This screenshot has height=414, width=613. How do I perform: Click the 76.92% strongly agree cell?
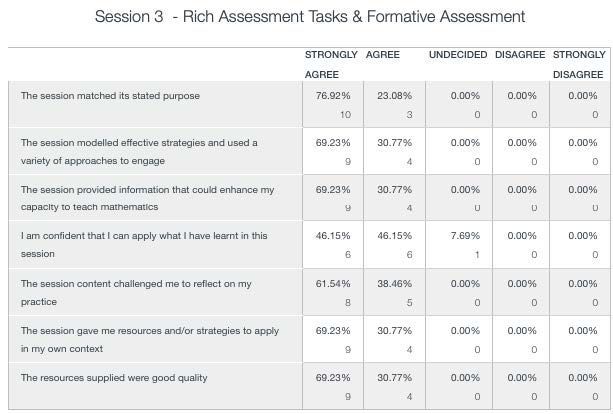(333, 96)
